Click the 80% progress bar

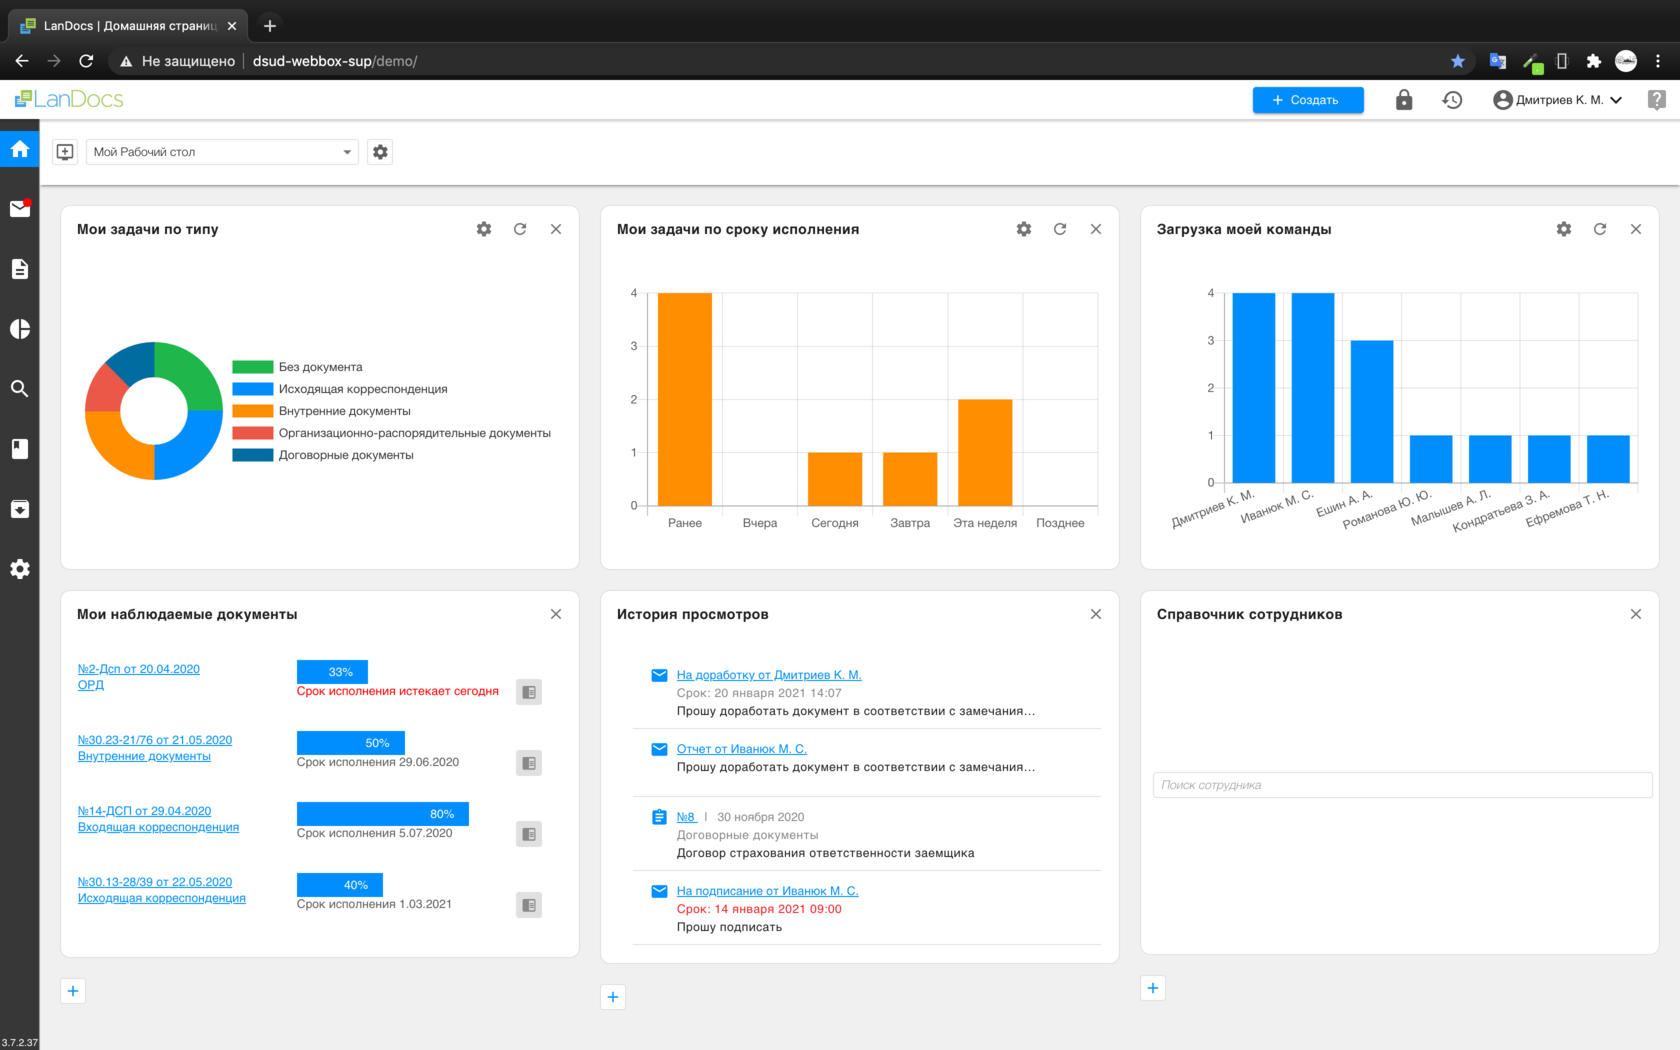[383, 814]
